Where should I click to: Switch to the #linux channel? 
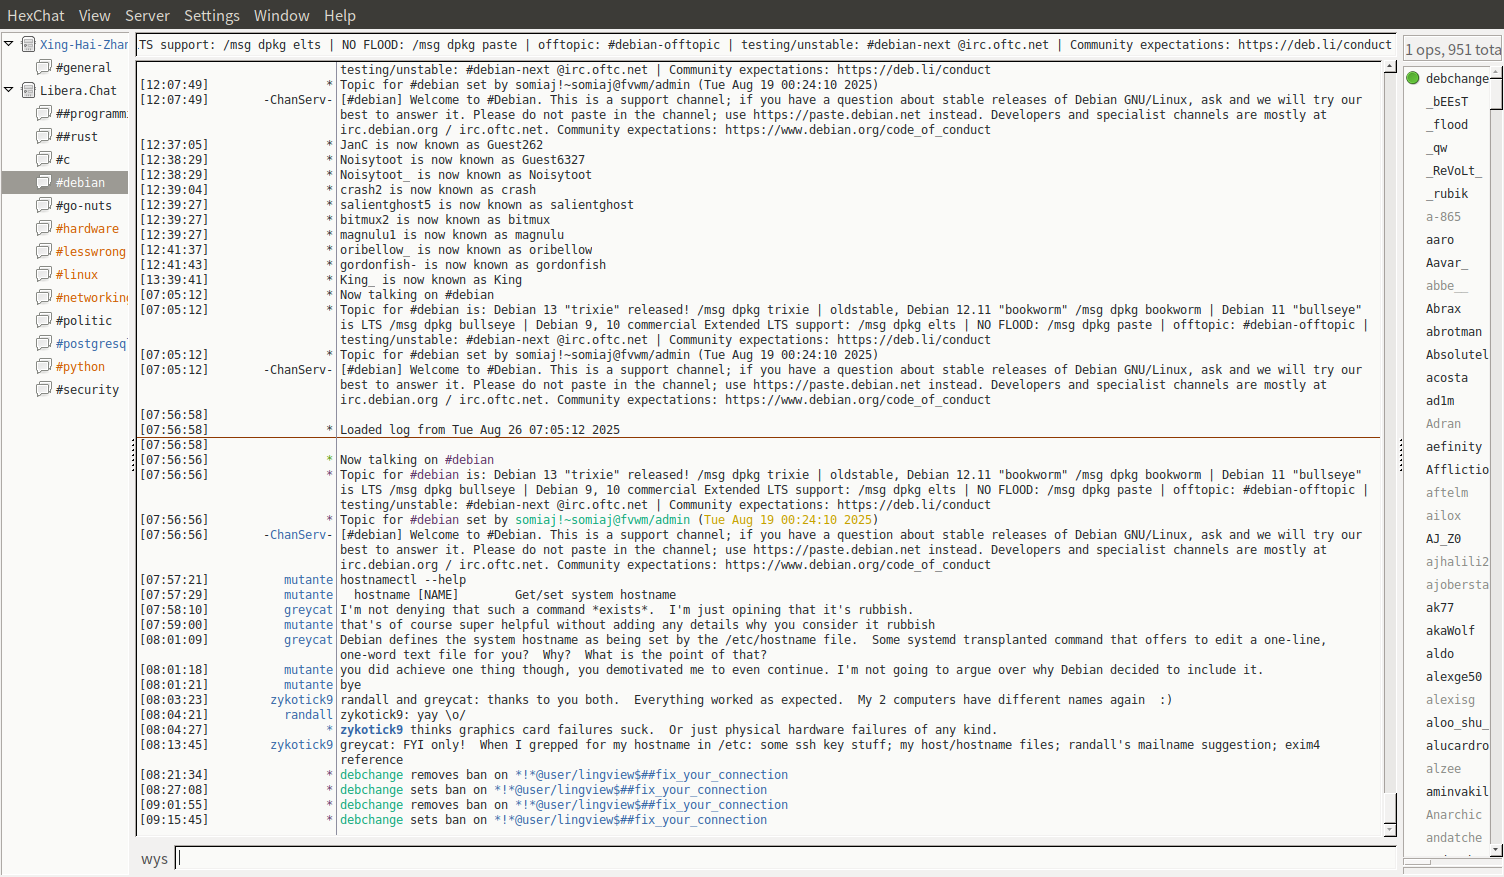tap(77, 274)
